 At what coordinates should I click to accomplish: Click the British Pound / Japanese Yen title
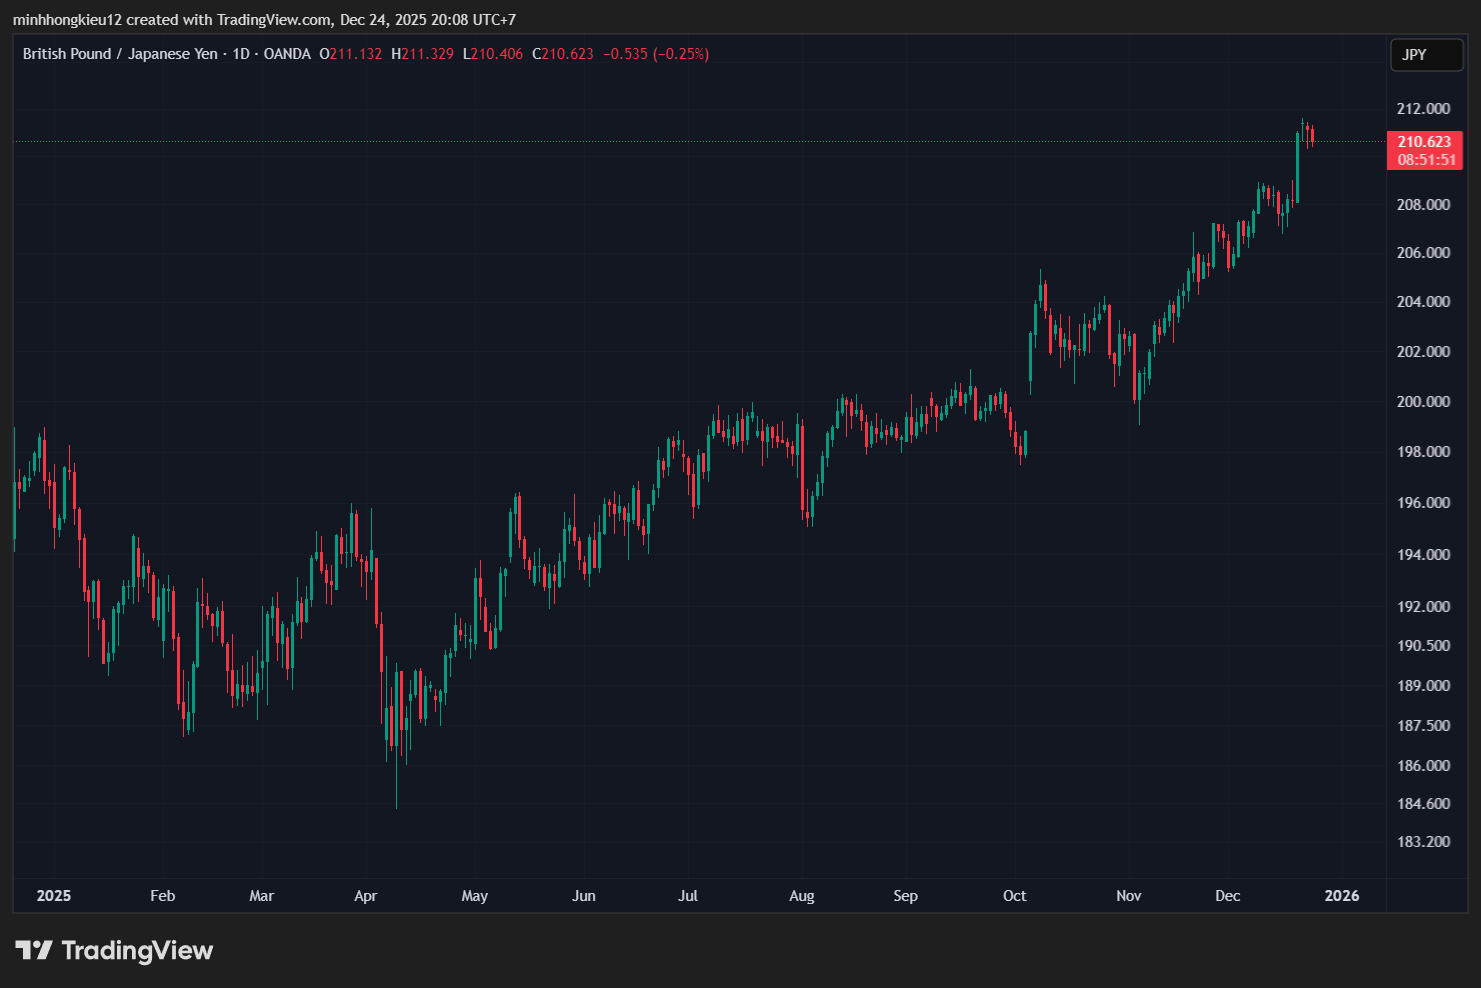pos(120,54)
